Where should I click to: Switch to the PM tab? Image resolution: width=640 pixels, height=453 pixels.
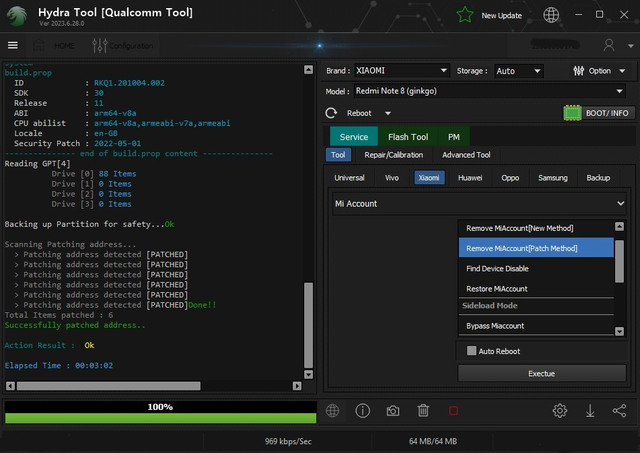click(453, 137)
